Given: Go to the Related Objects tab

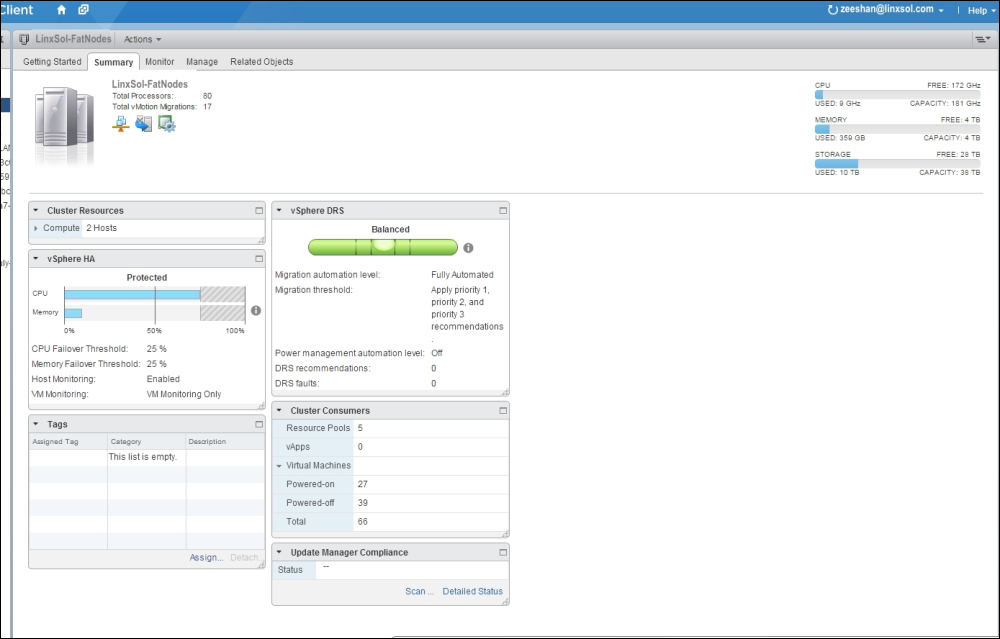Looking at the screenshot, I should pos(261,62).
